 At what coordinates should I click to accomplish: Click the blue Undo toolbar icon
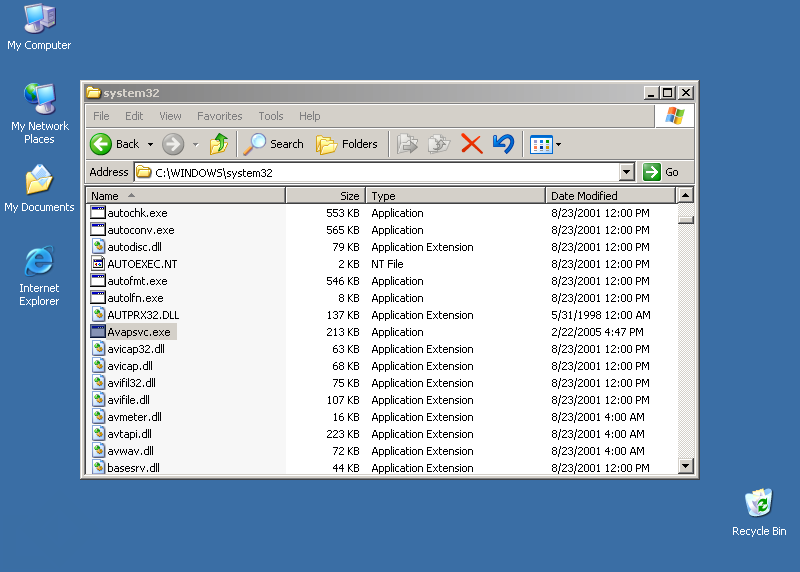click(503, 144)
